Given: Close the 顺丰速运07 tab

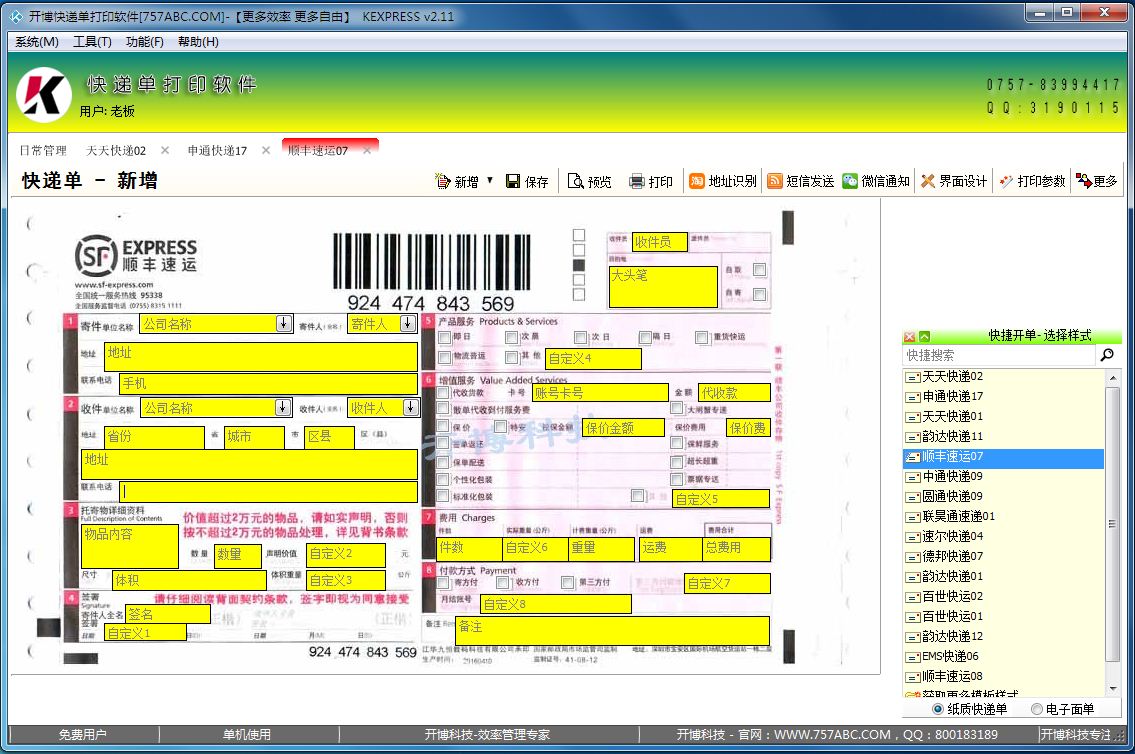Looking at the screenshot, I should click(367, 151).
